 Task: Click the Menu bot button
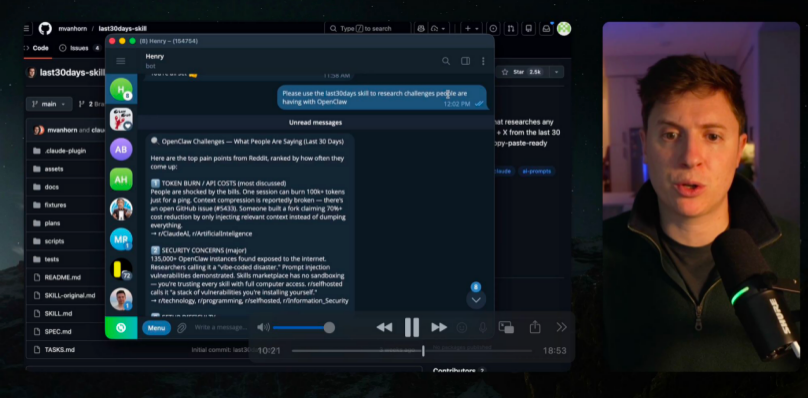156,328
